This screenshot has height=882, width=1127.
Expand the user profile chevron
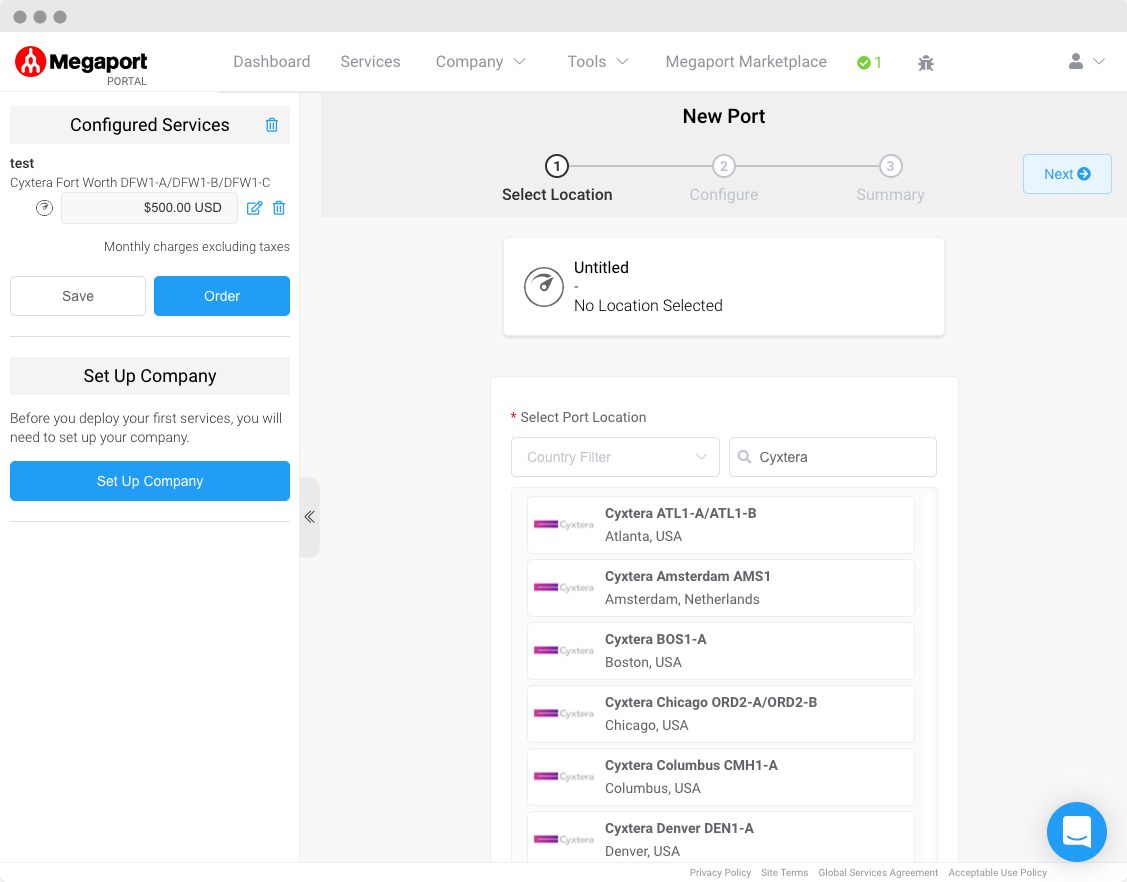(x=1099, y=61)
